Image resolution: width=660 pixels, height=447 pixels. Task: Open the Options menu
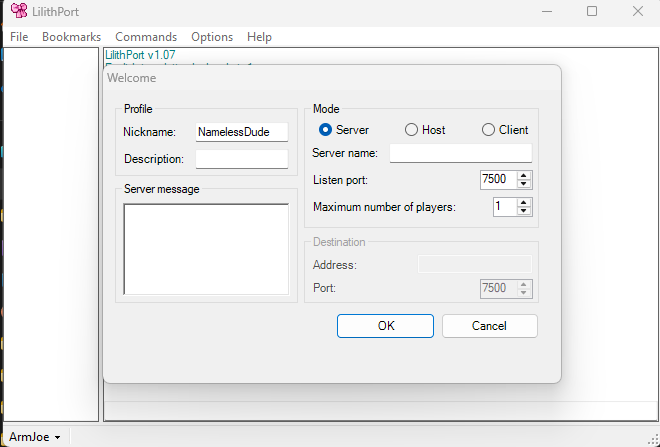click(212, 37)
